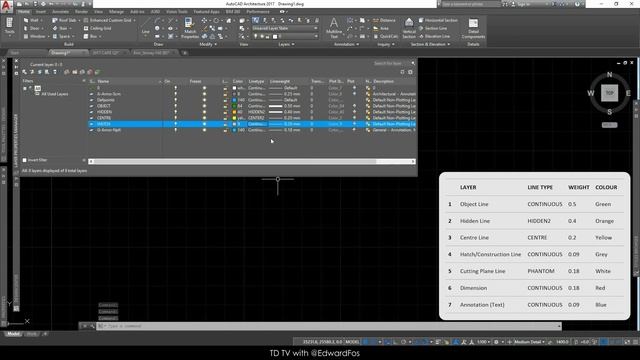Open the Medium Detail dropdown in status bar
The height and width of the screenshot is (360, 640).
point(529,342)
